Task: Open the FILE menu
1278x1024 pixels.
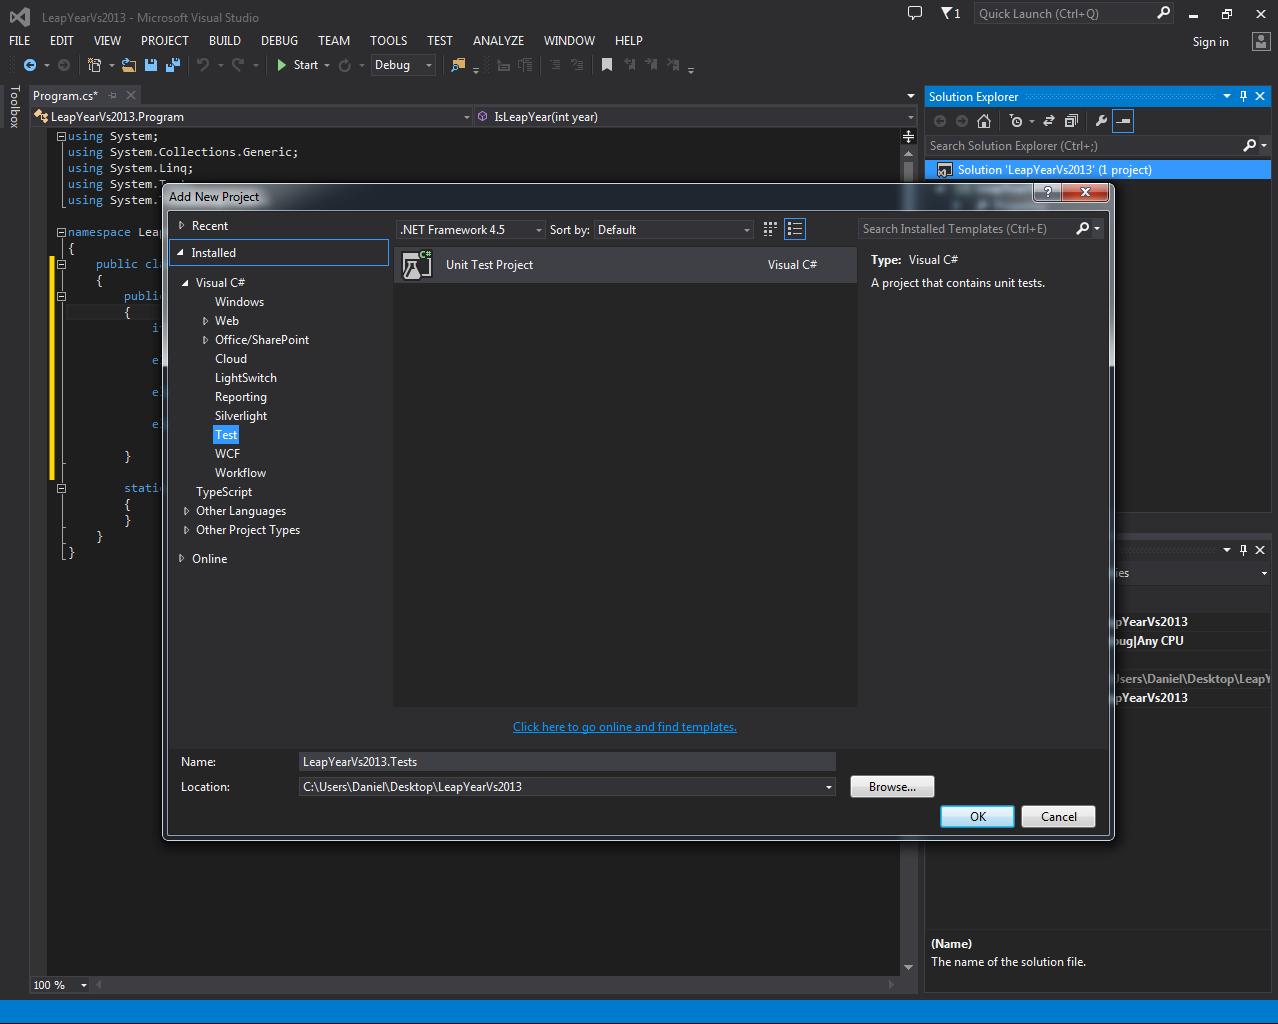Action: pyautogui.click(x=20, y=41)
